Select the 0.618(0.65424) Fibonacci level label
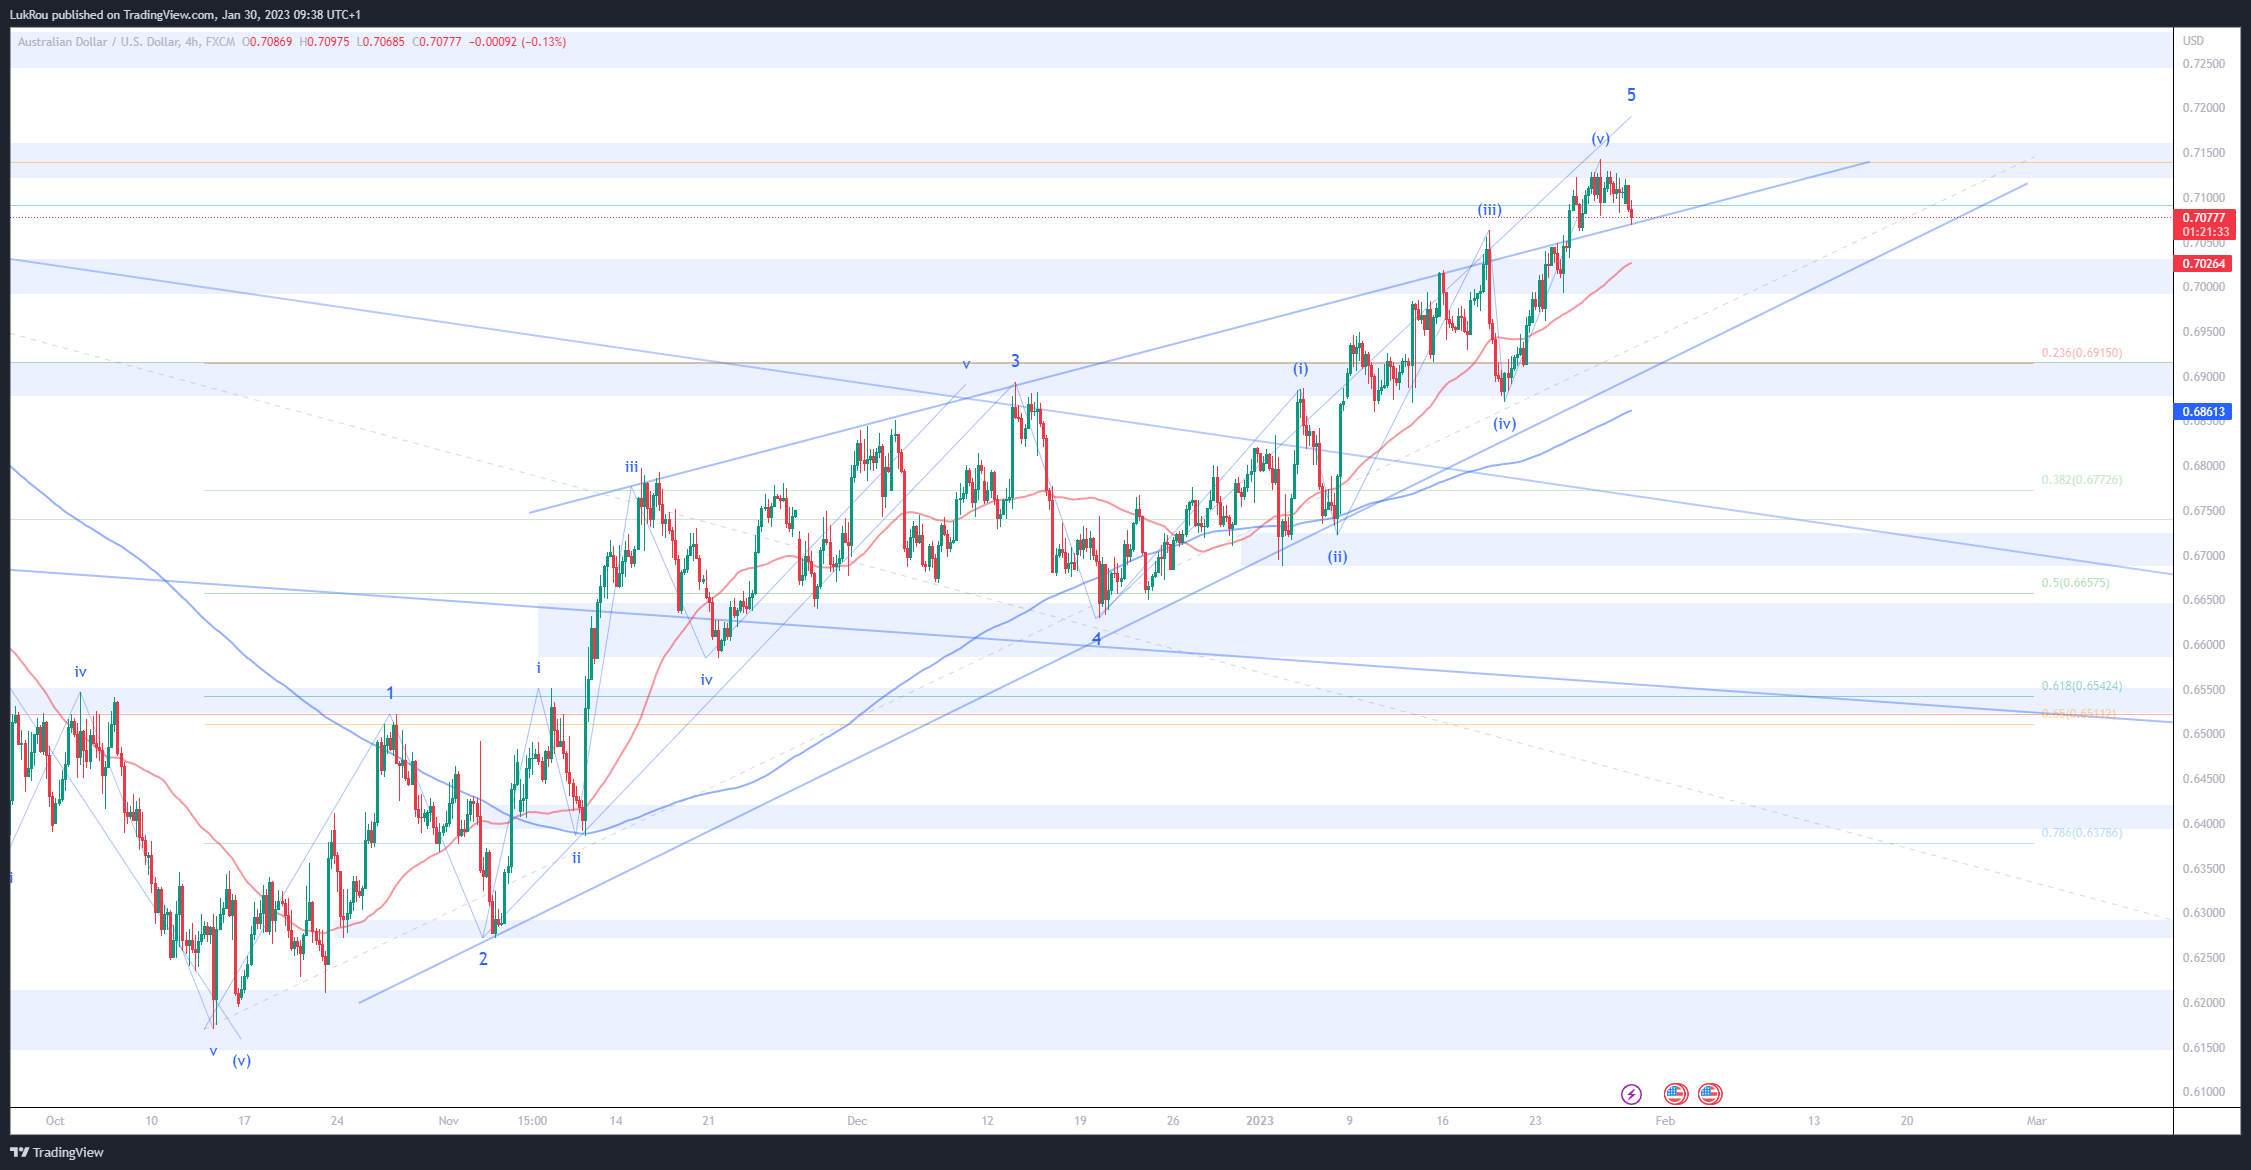 (2081, 686)
